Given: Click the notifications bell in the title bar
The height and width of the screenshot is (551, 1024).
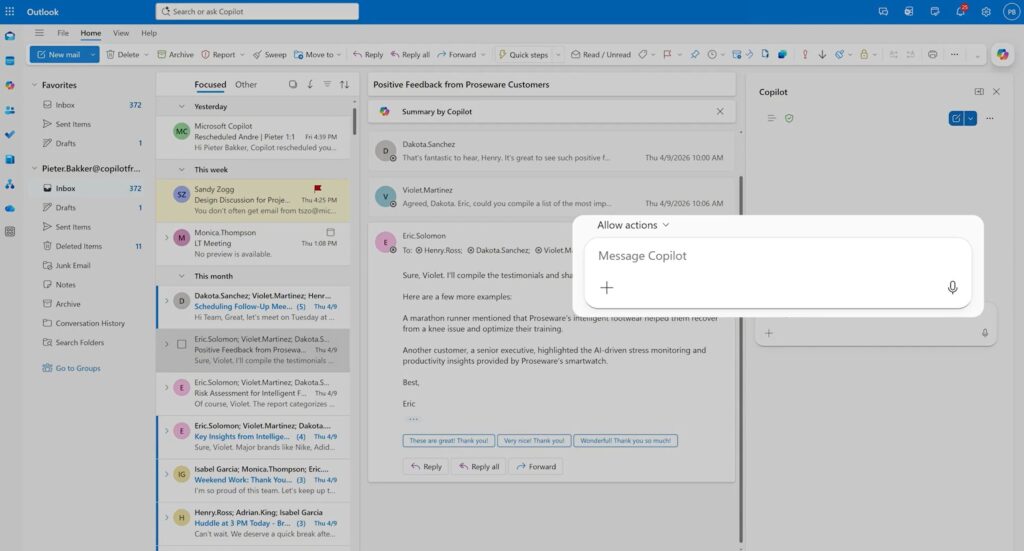Looking at the screenshot, I should pos(960,11).
